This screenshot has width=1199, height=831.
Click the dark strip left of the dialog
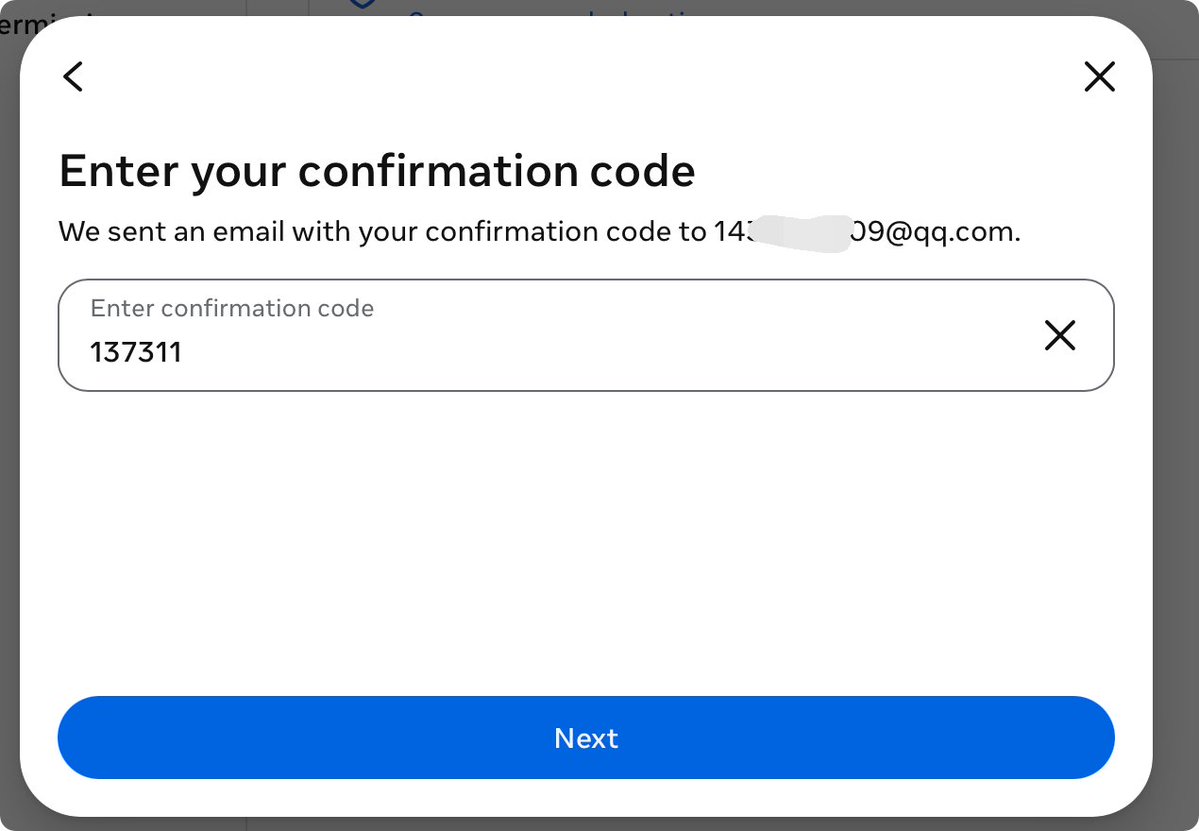[9, 428]
